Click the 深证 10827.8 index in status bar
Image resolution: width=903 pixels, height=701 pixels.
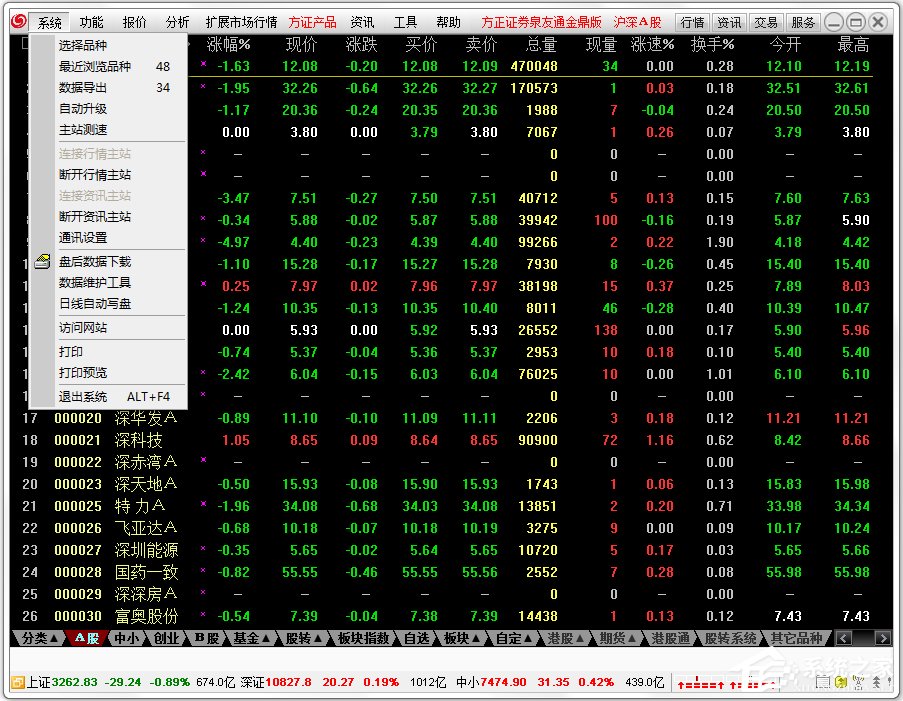coord(276,683)
